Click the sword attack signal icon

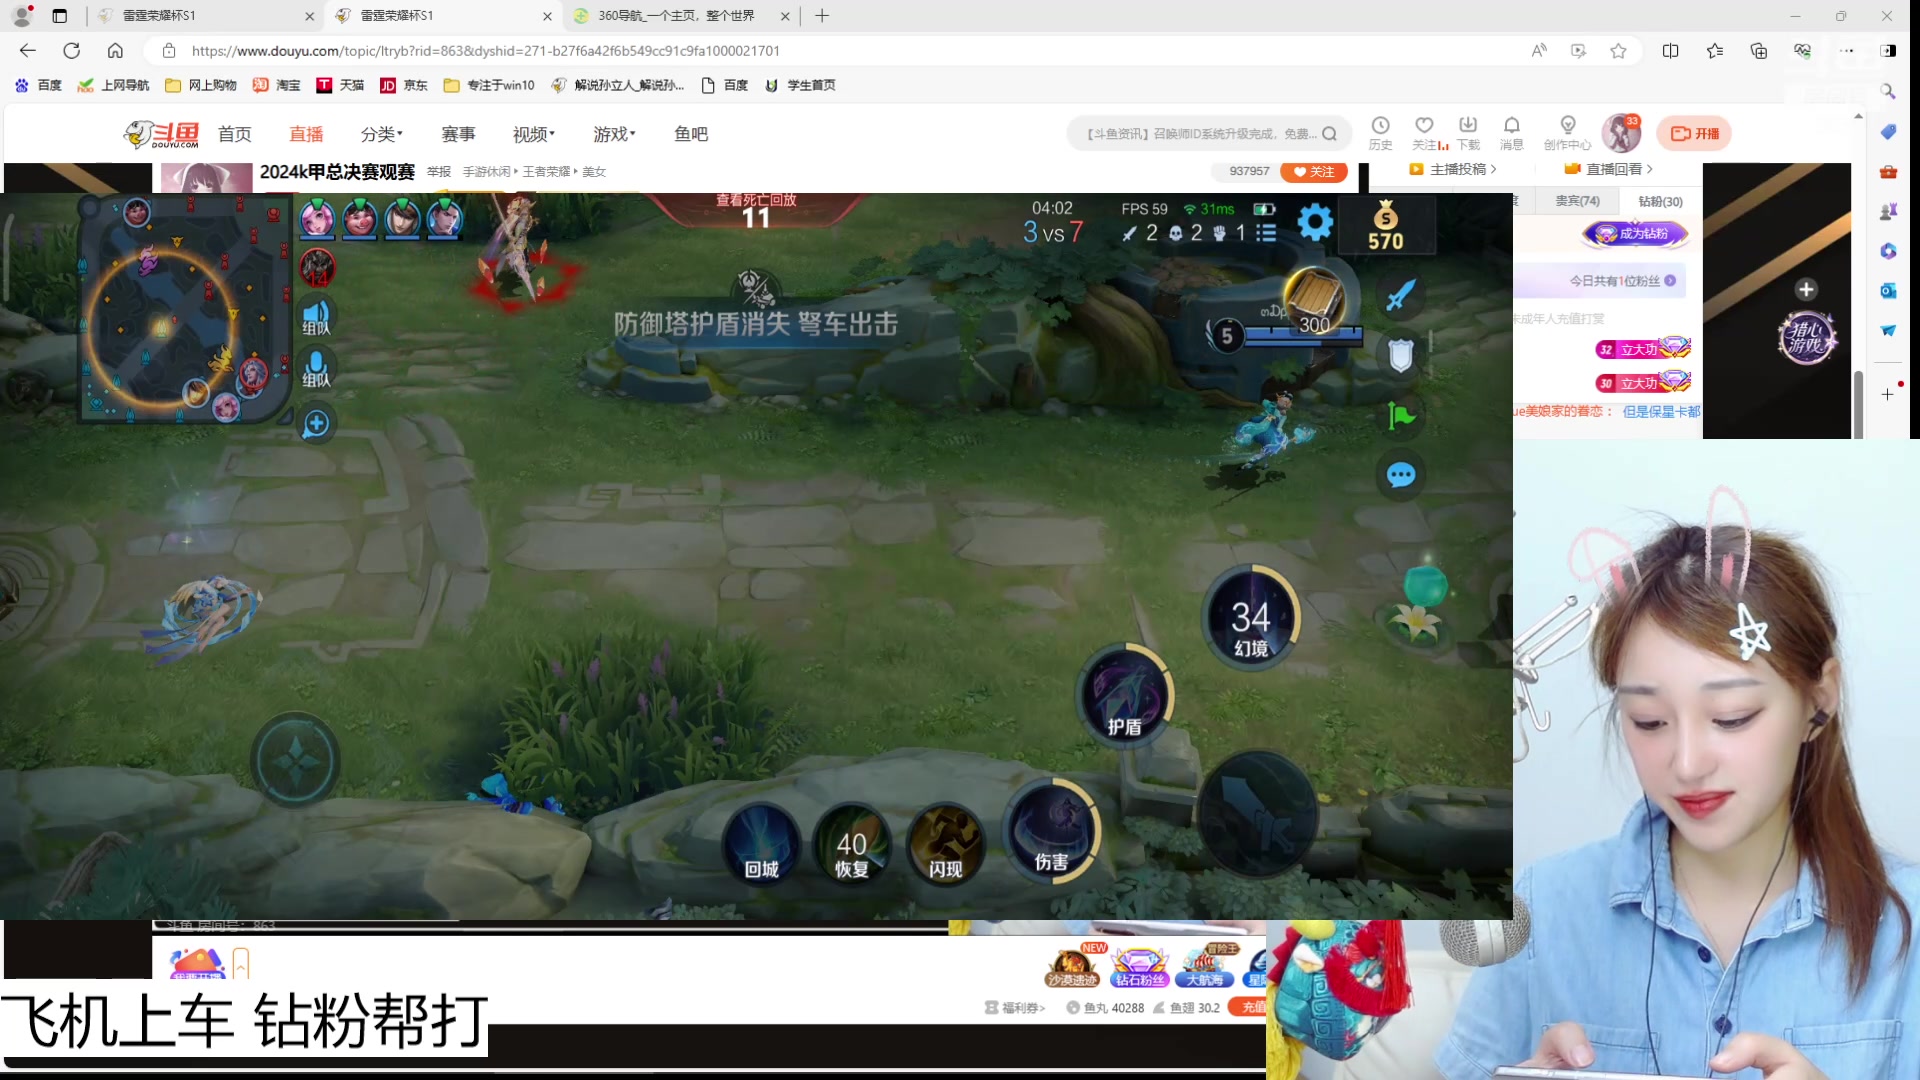click(x=1400, y=295)
